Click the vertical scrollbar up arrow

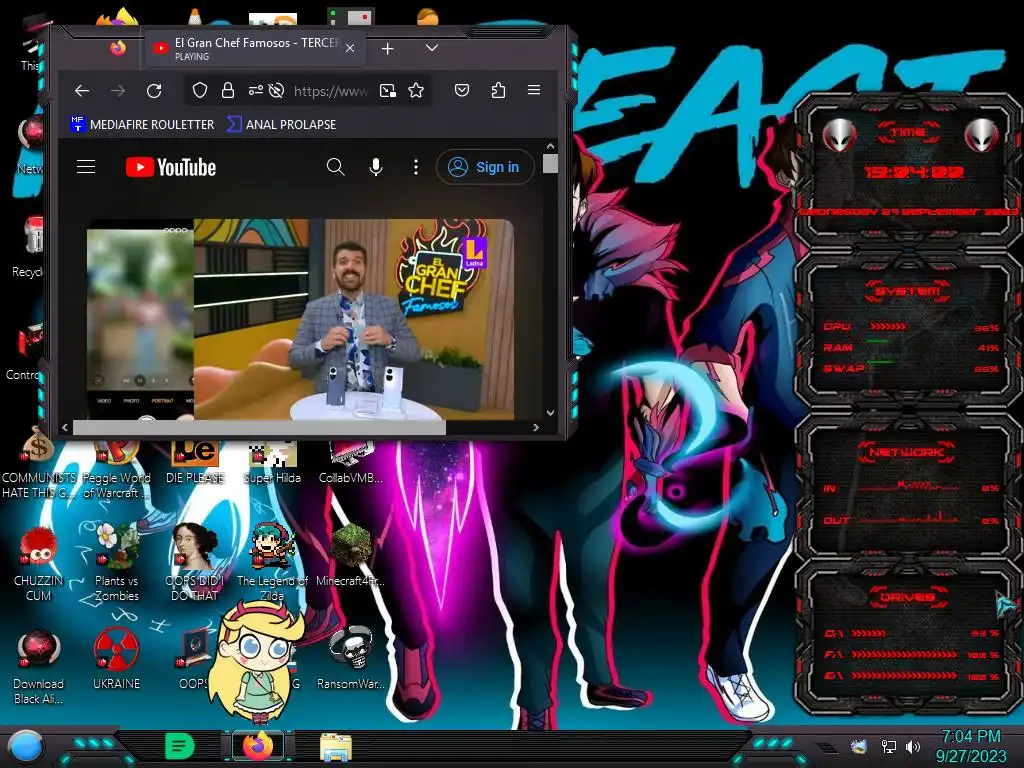(550, 146)
